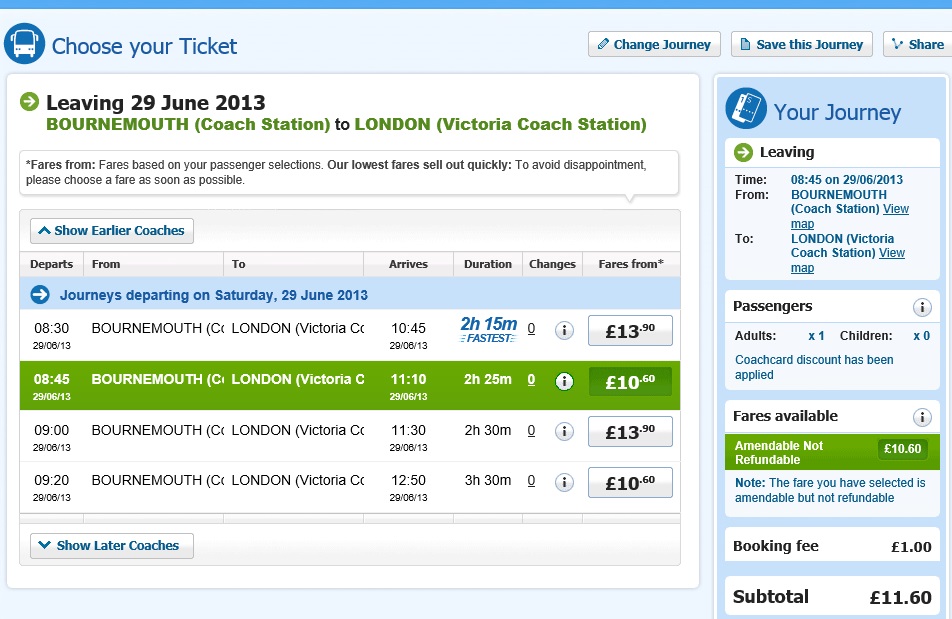Open the Fares available info icon
The width and height of the screenshot is (952, 619).
pos(922,417)
